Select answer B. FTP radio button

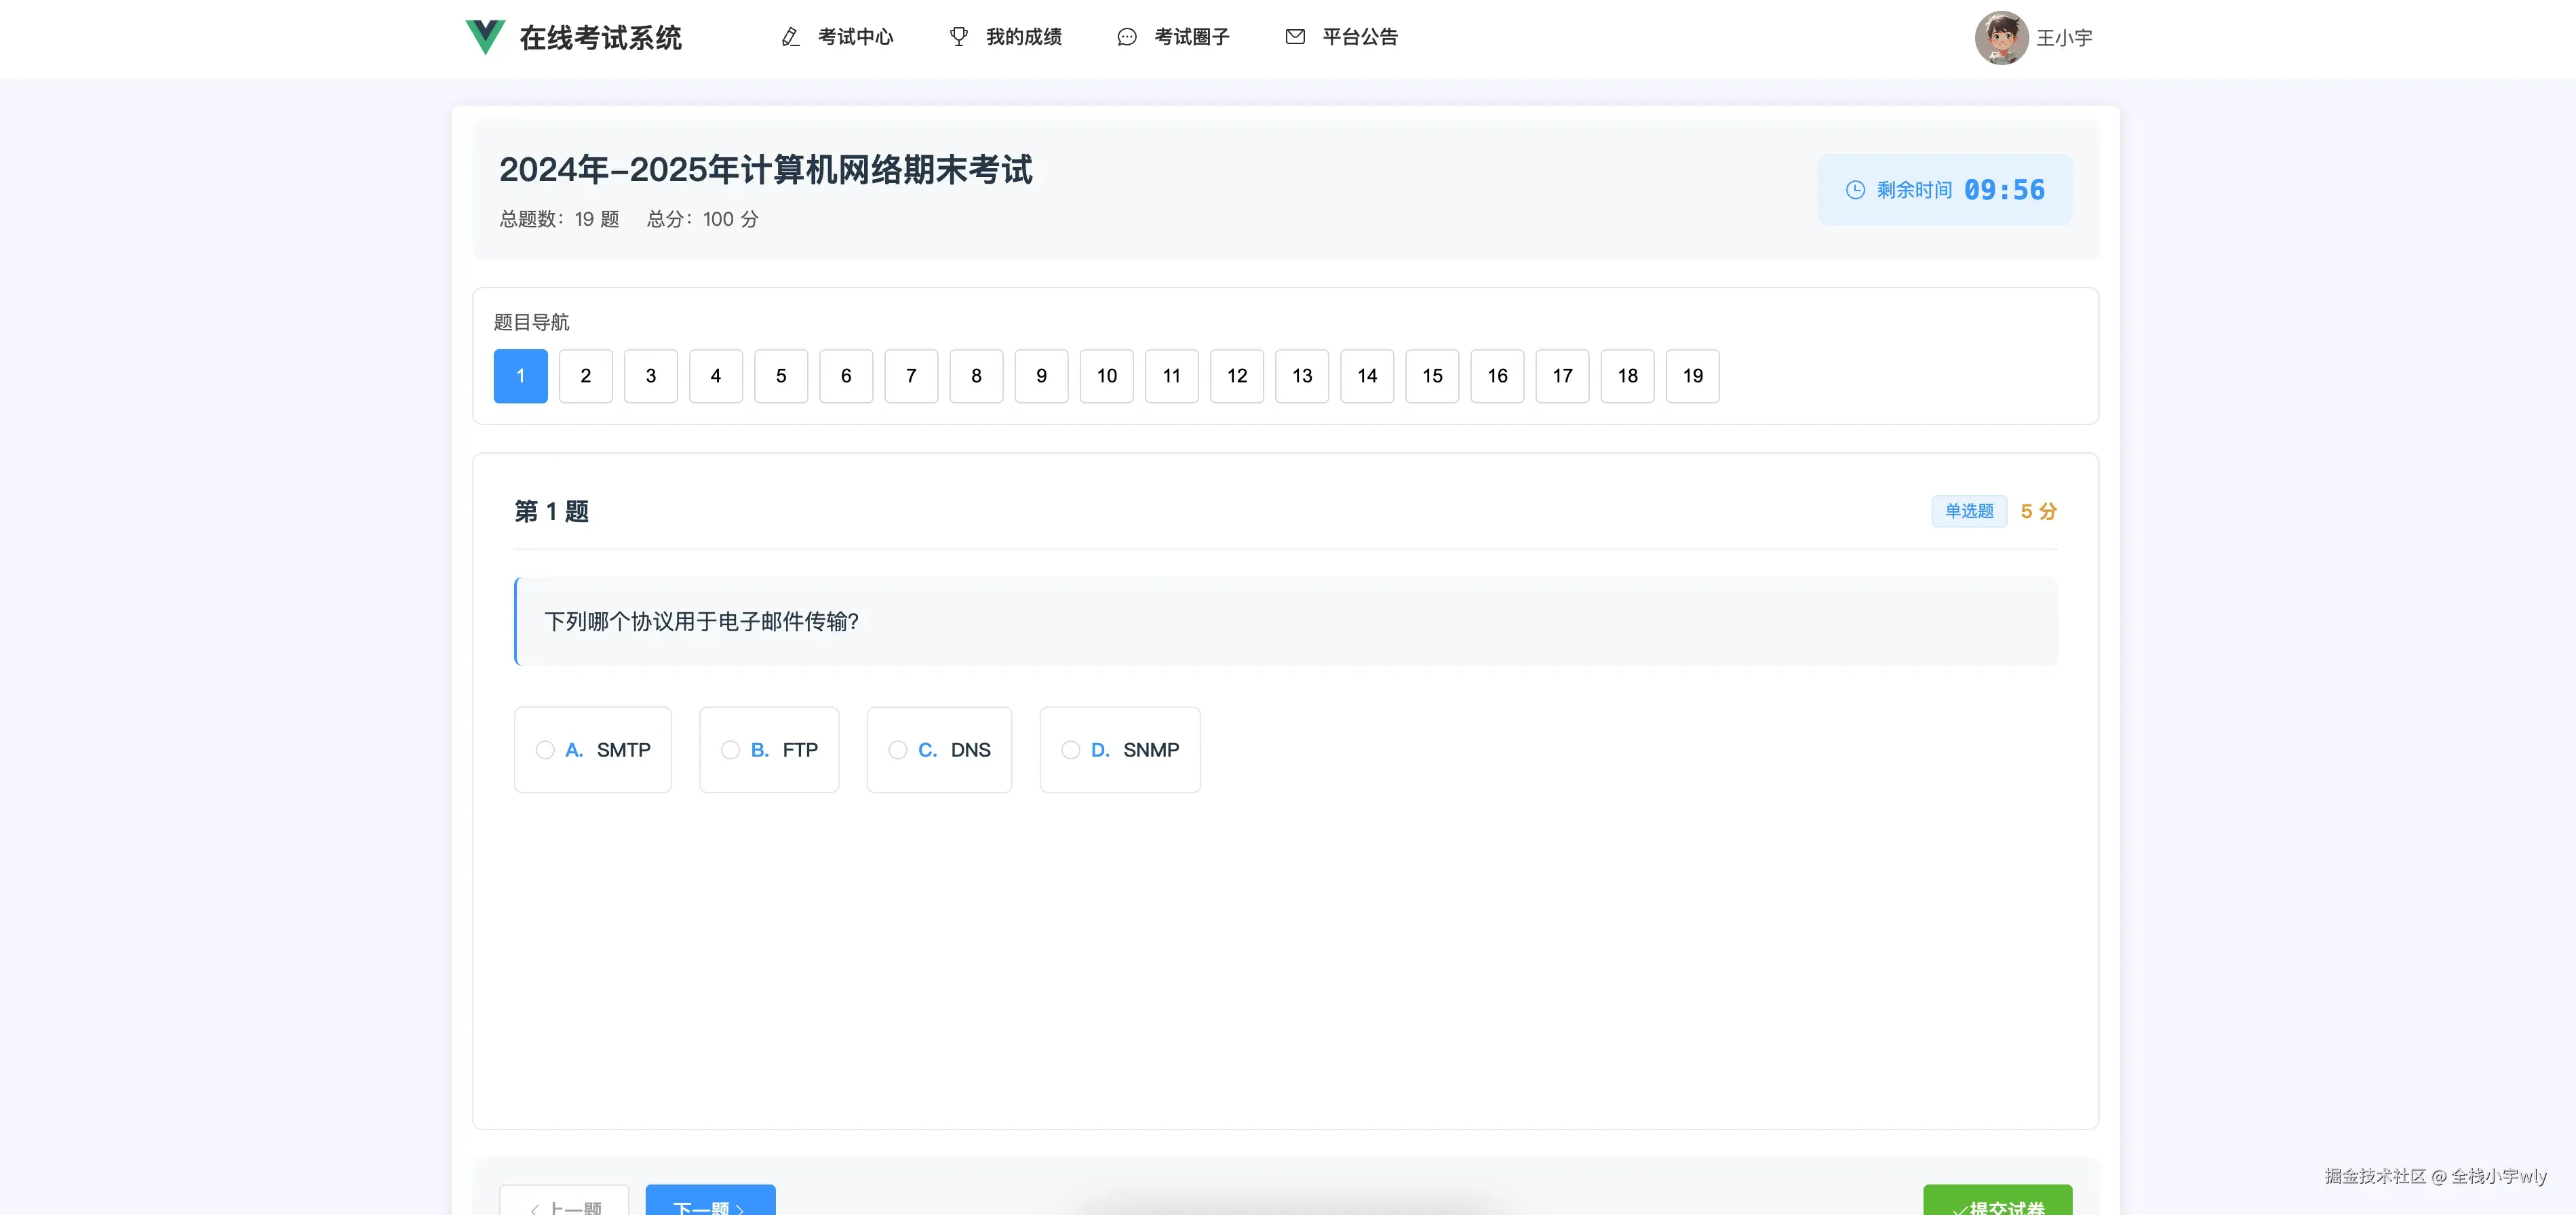coord(730,750)
